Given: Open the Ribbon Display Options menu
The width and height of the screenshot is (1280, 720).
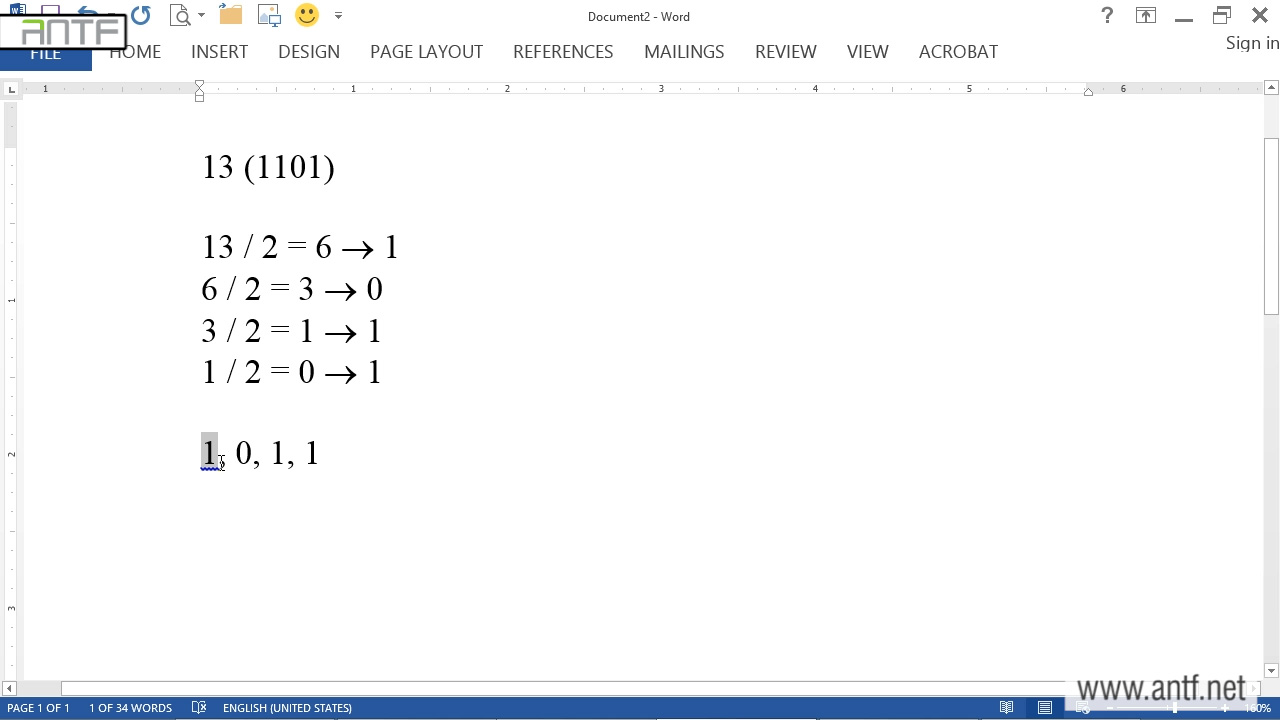Looking at the screenshot, I should [1145, 15].
